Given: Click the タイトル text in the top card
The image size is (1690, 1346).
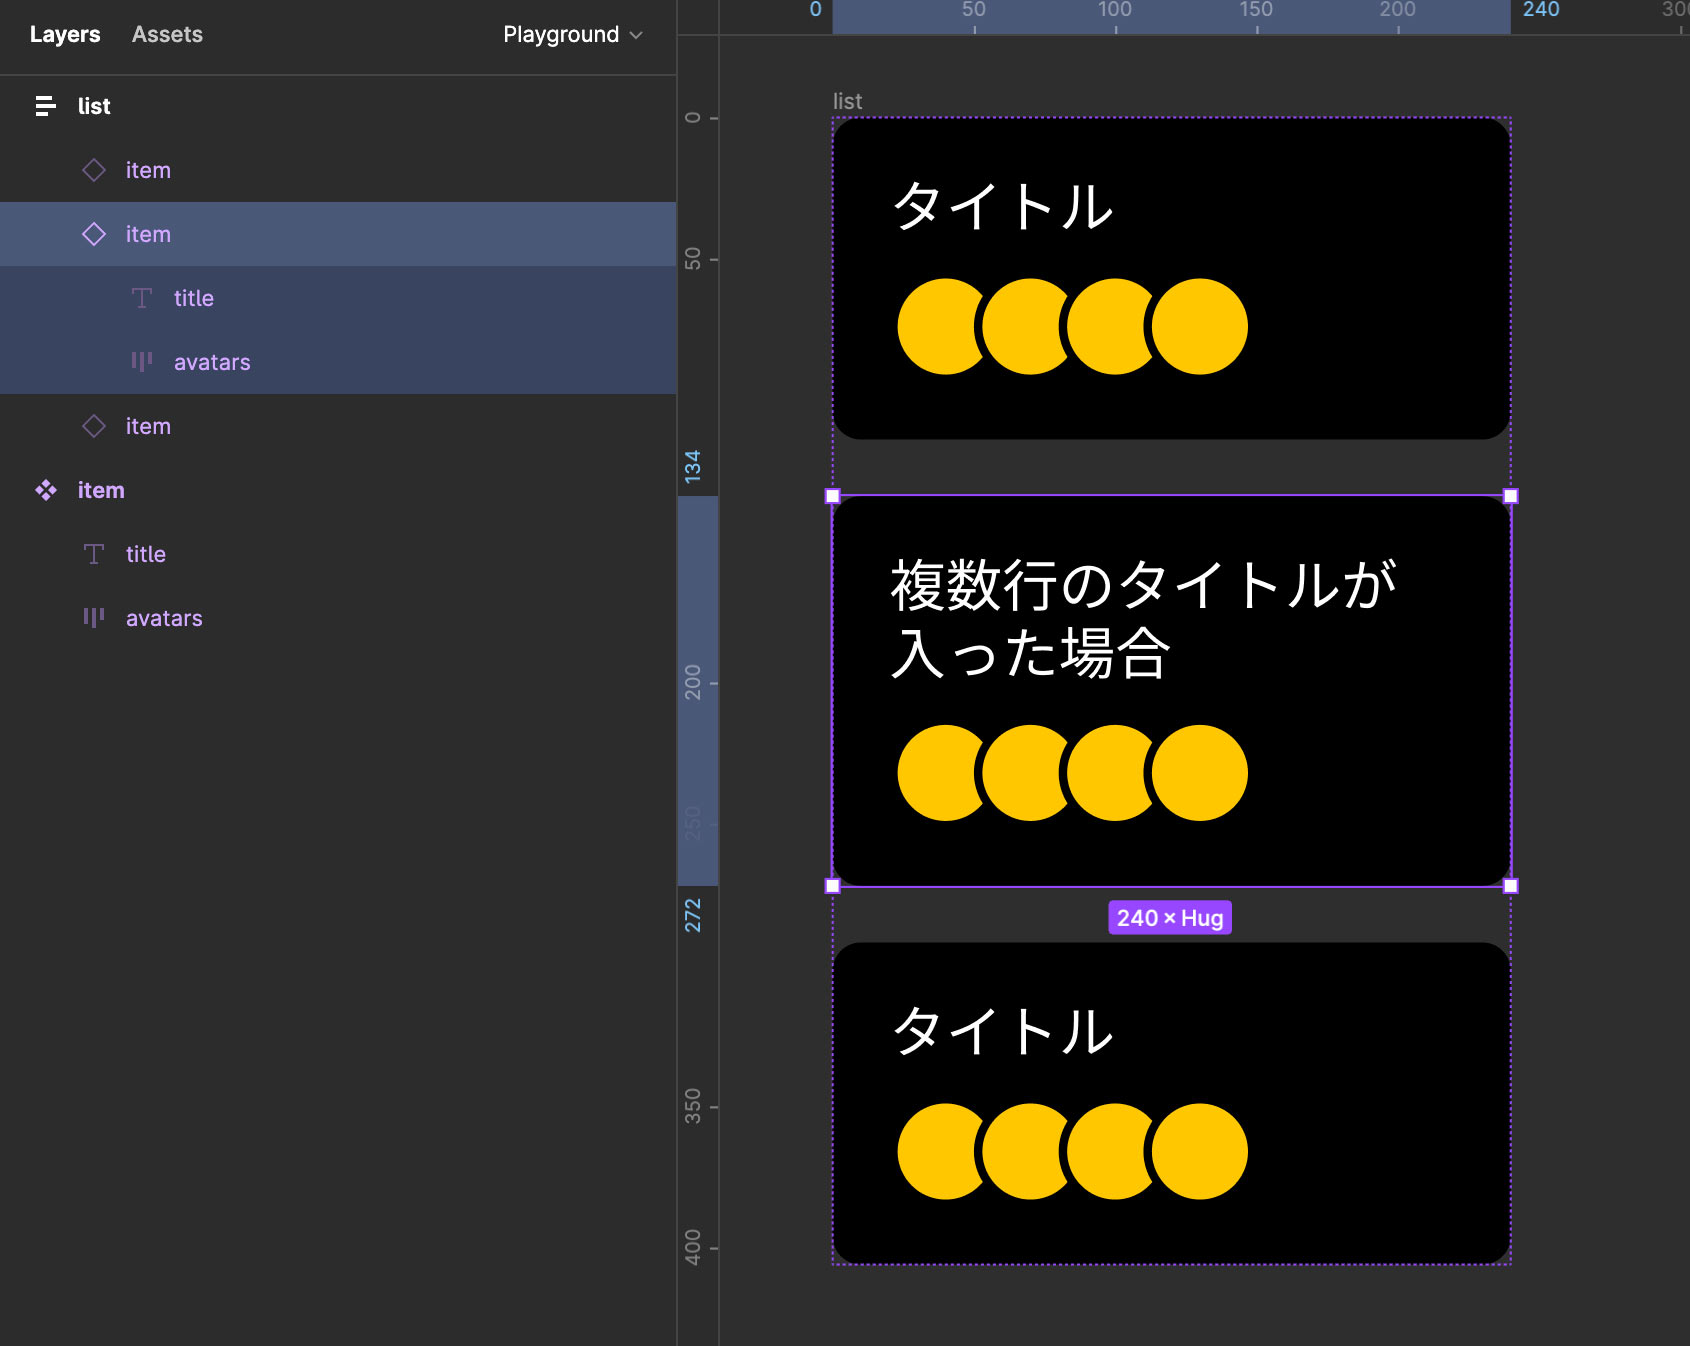Looking at the screenshot, I should [1002, 207].
